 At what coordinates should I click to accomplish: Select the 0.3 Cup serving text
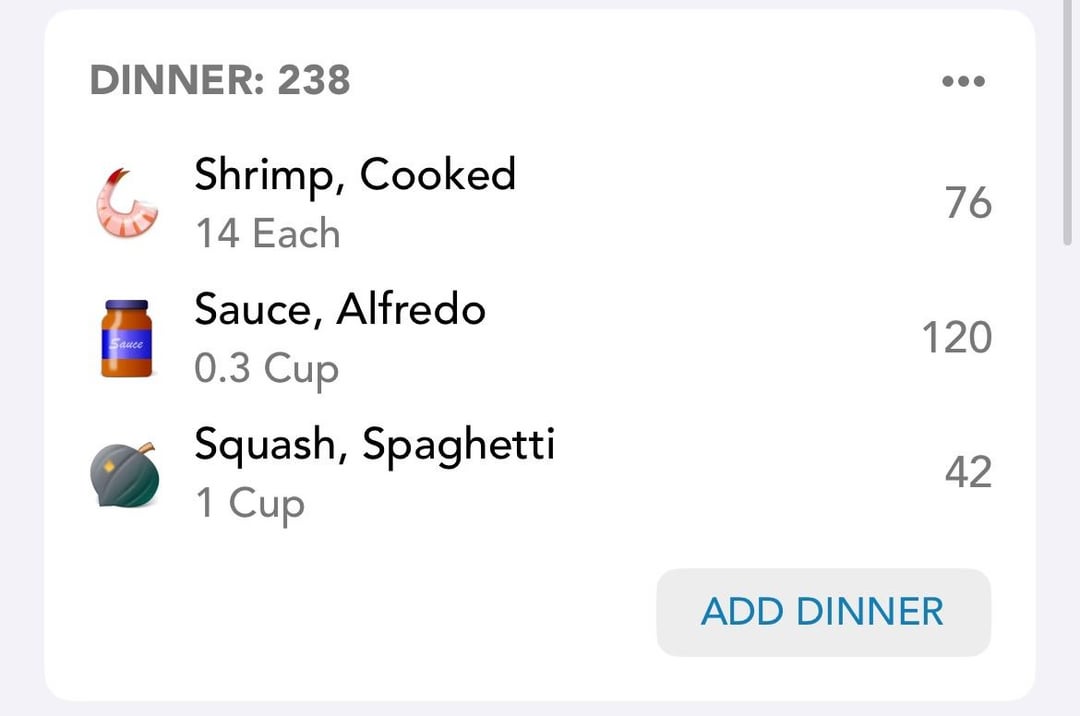[267, 370]
